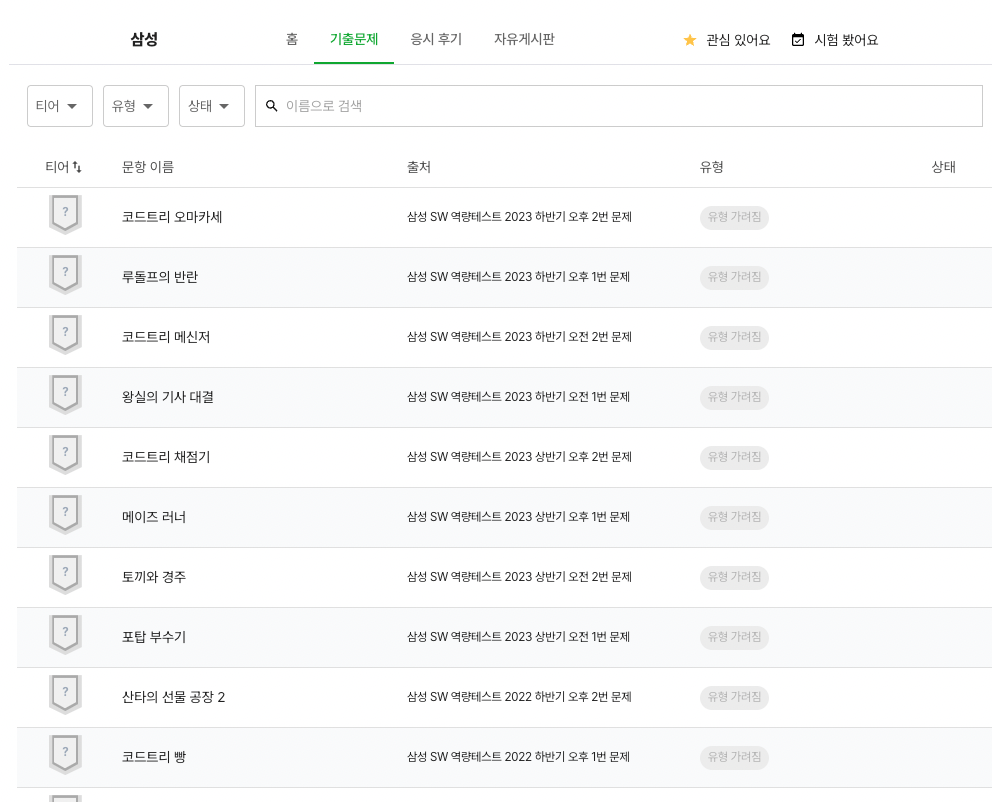Click the 관심 있어요 button
The image size is (992, 802).
(x=726, y=40)
